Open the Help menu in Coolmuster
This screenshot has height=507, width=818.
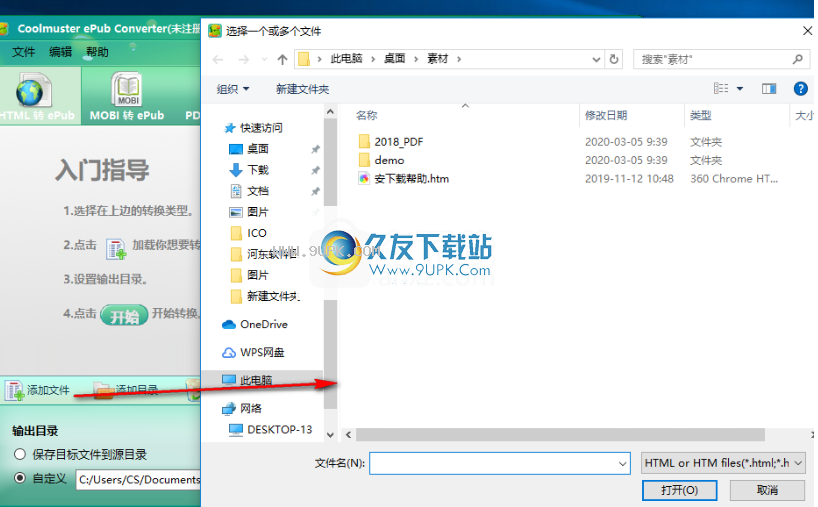98,52
